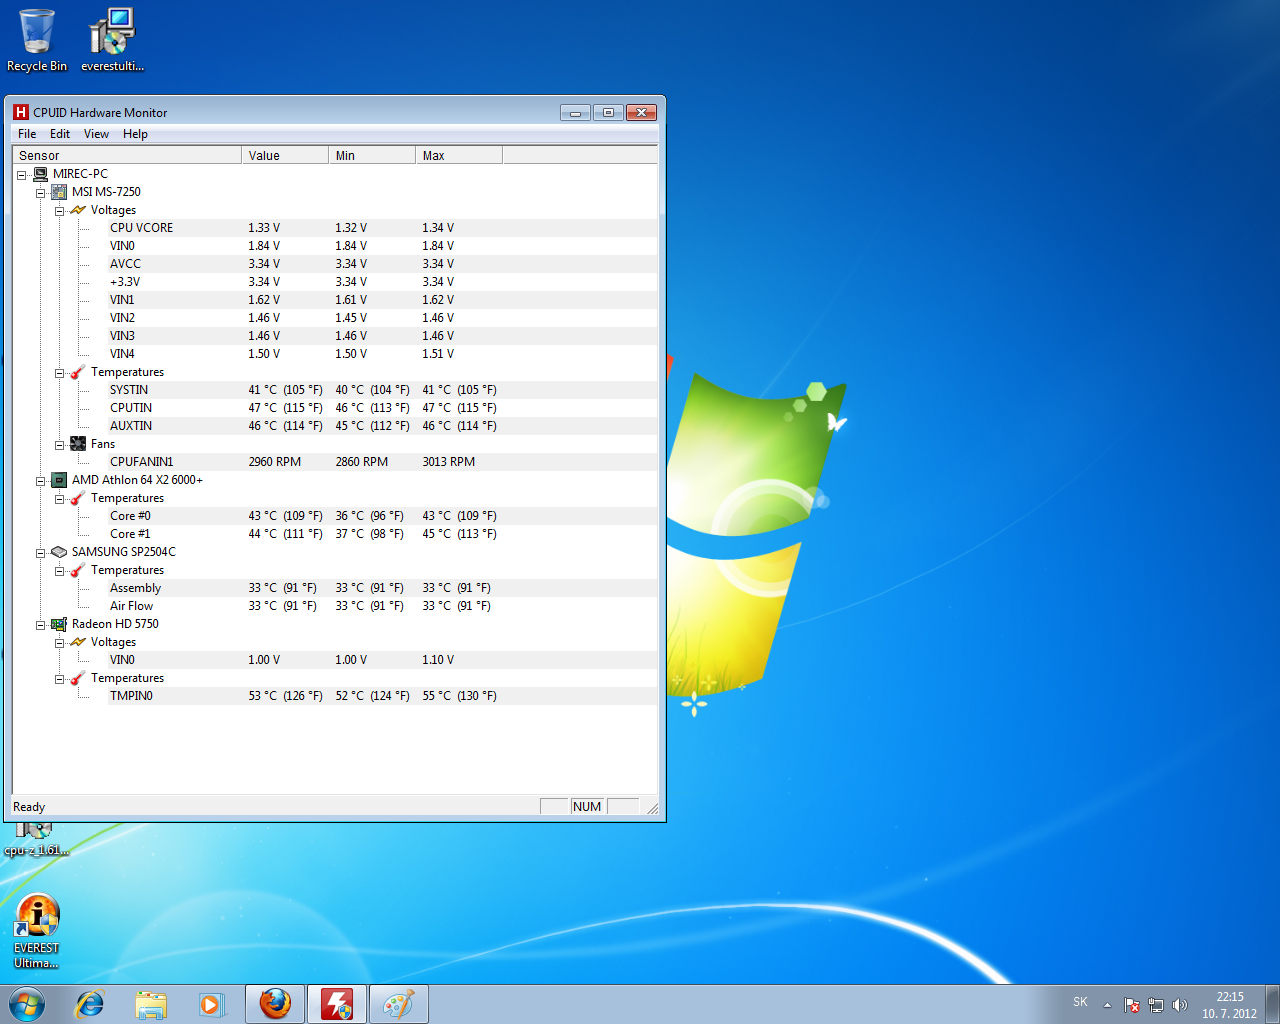Click the Show desktop strip
This screenshot has width=1280, height=1024.
click(1272, 1004)
